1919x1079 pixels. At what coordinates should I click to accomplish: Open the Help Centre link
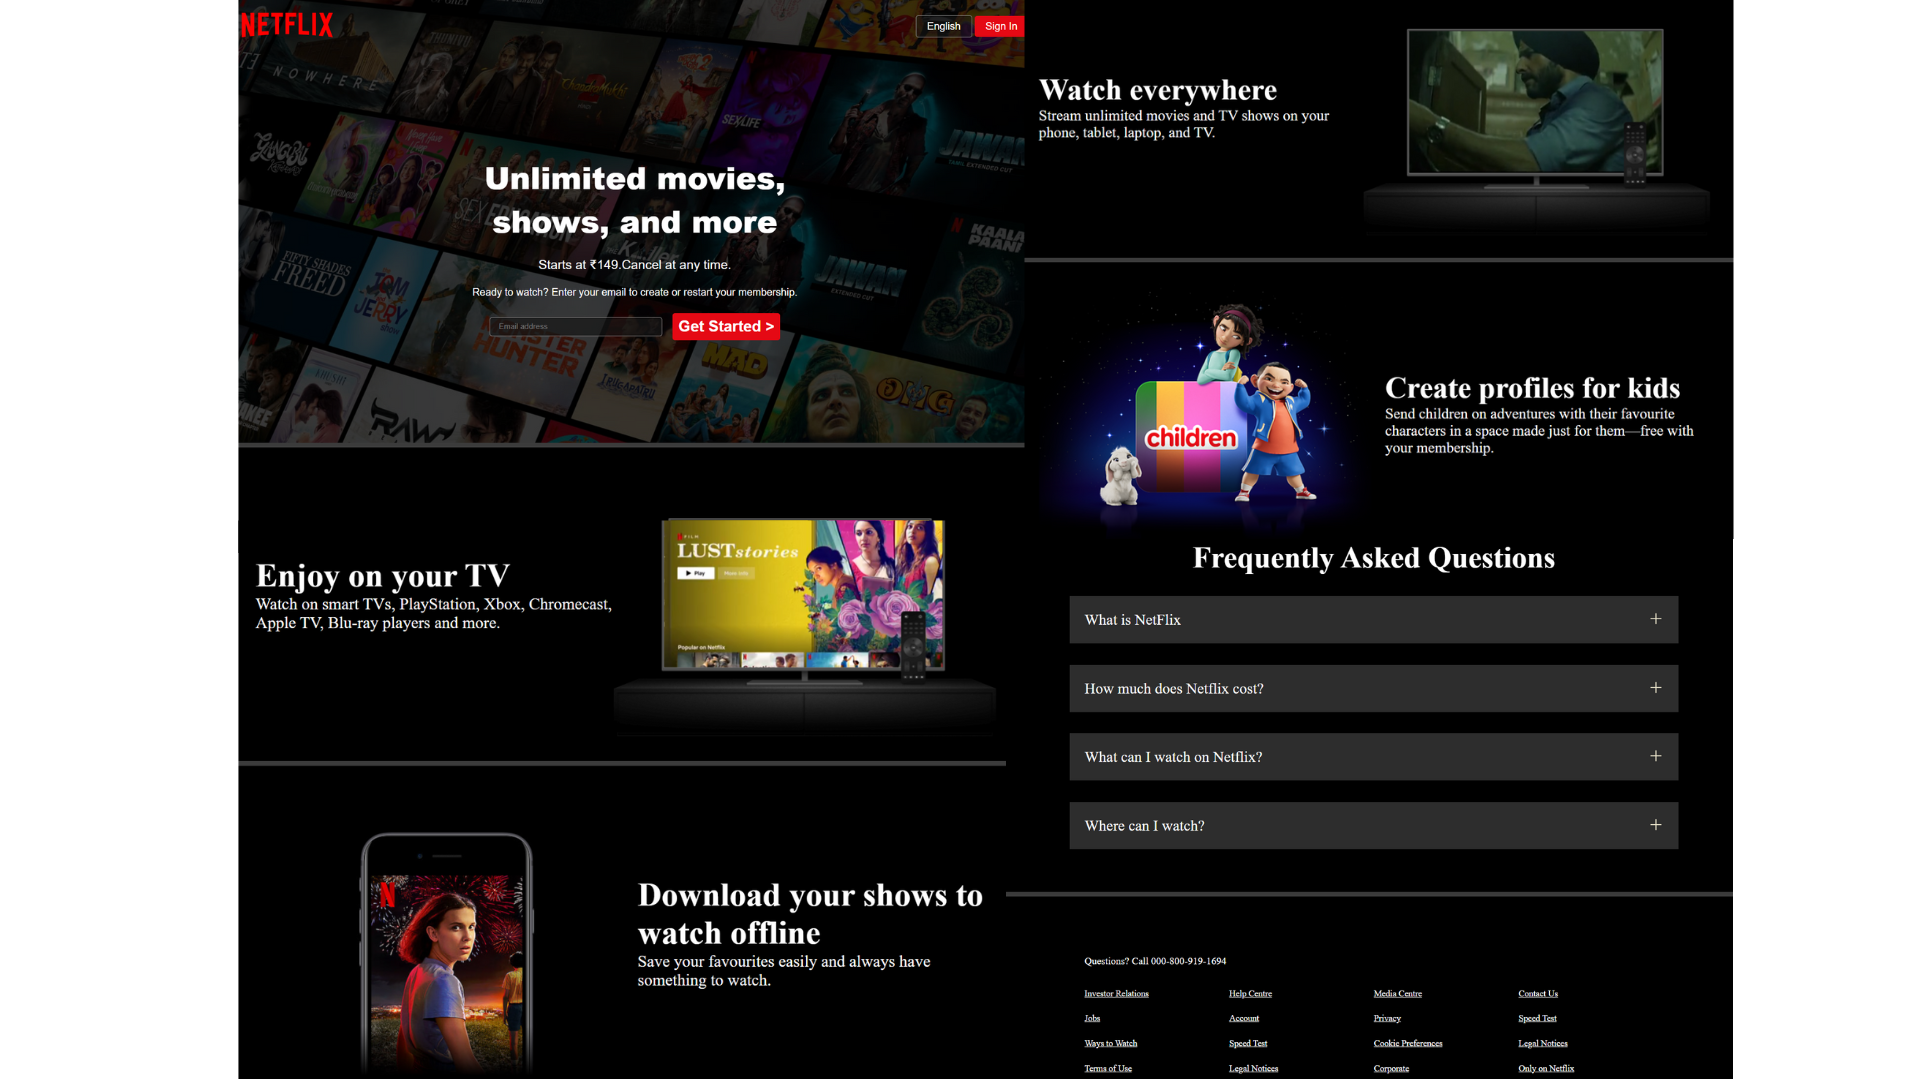tap(1250, 993)
